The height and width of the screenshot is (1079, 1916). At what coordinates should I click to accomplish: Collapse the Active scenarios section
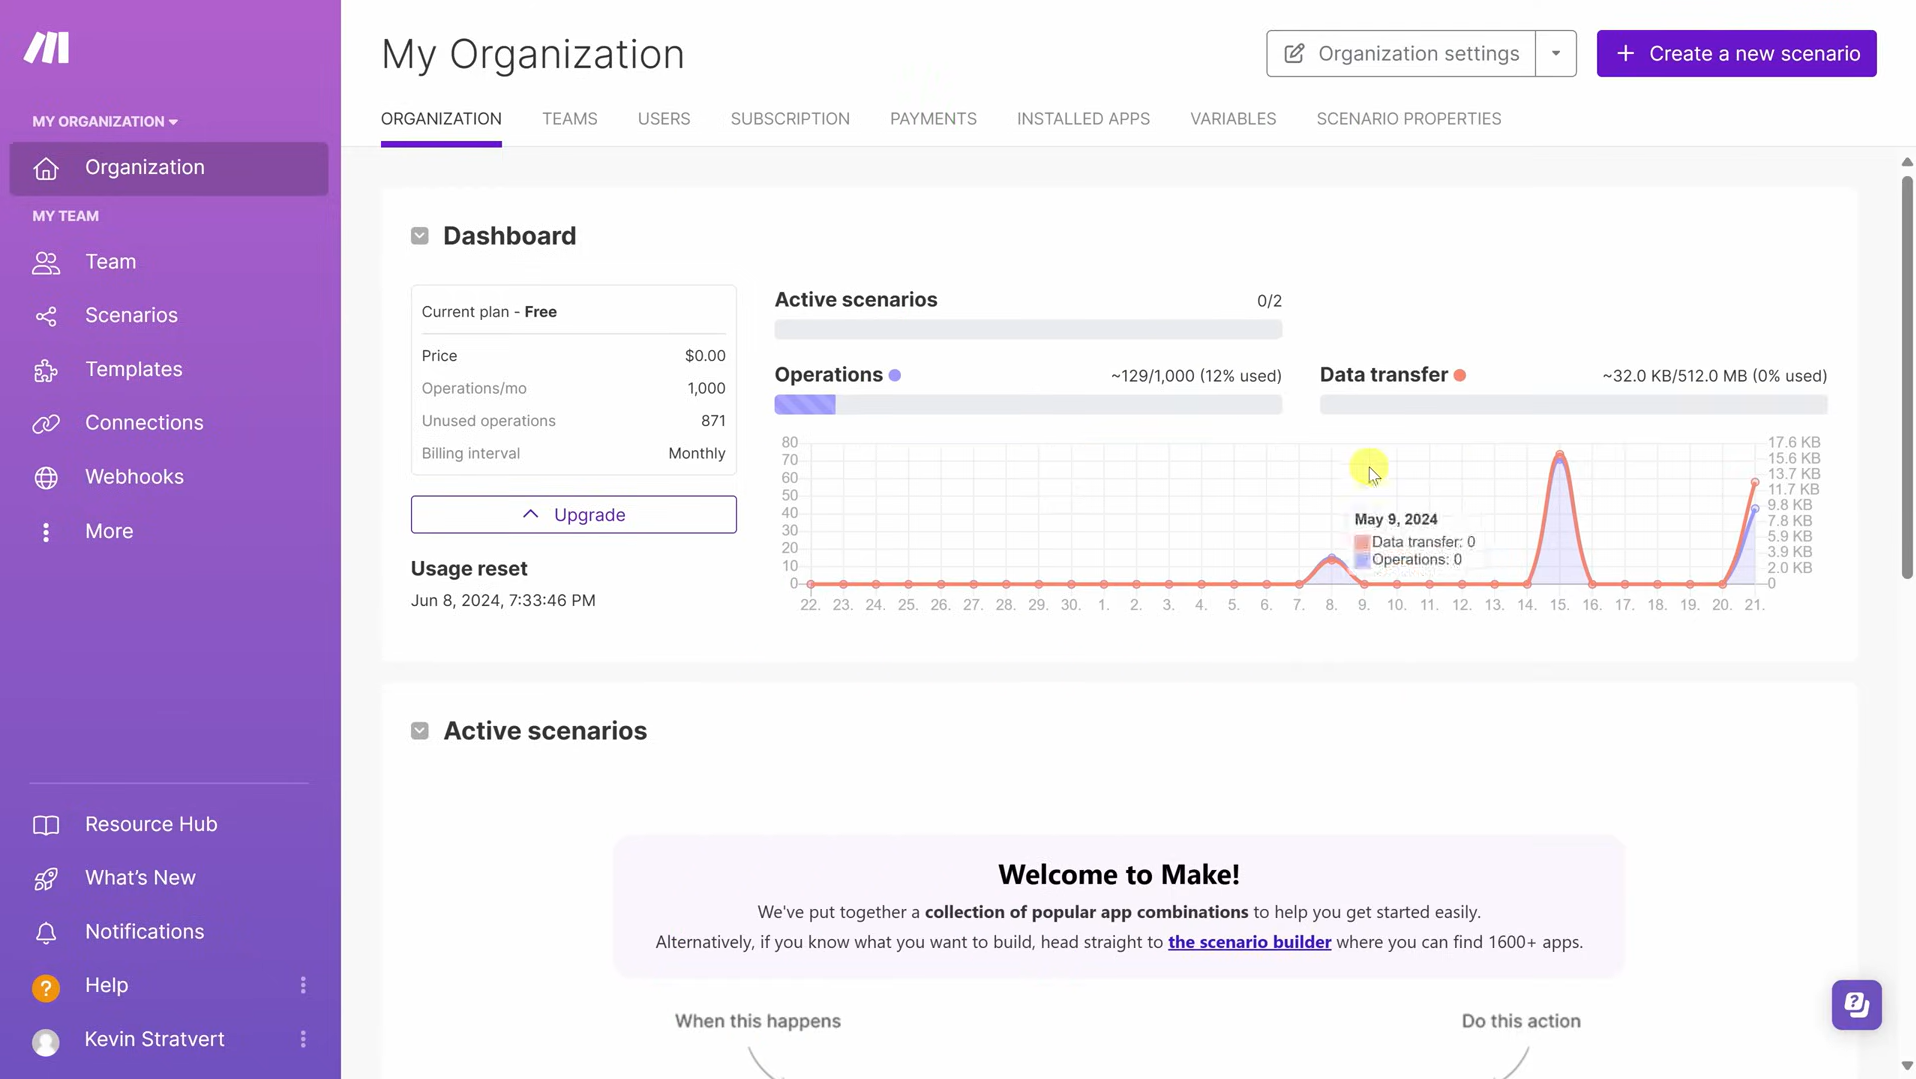[420, 730]
